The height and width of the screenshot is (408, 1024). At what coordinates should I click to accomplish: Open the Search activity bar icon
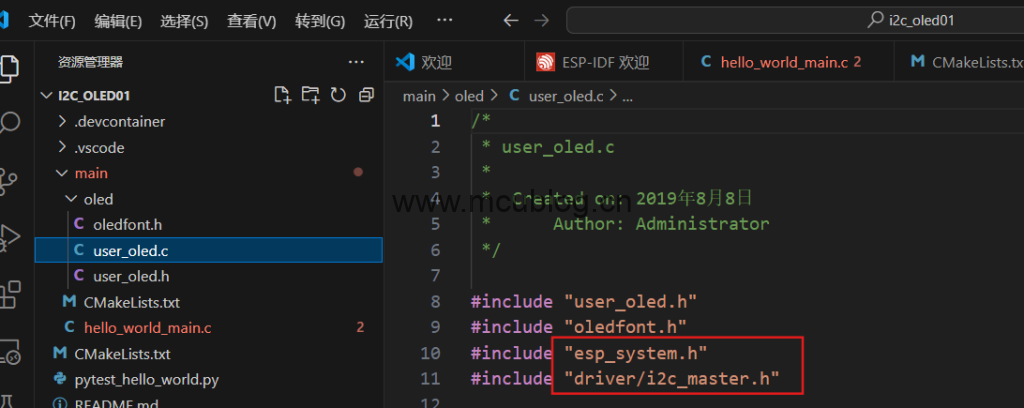pos(10,123)
